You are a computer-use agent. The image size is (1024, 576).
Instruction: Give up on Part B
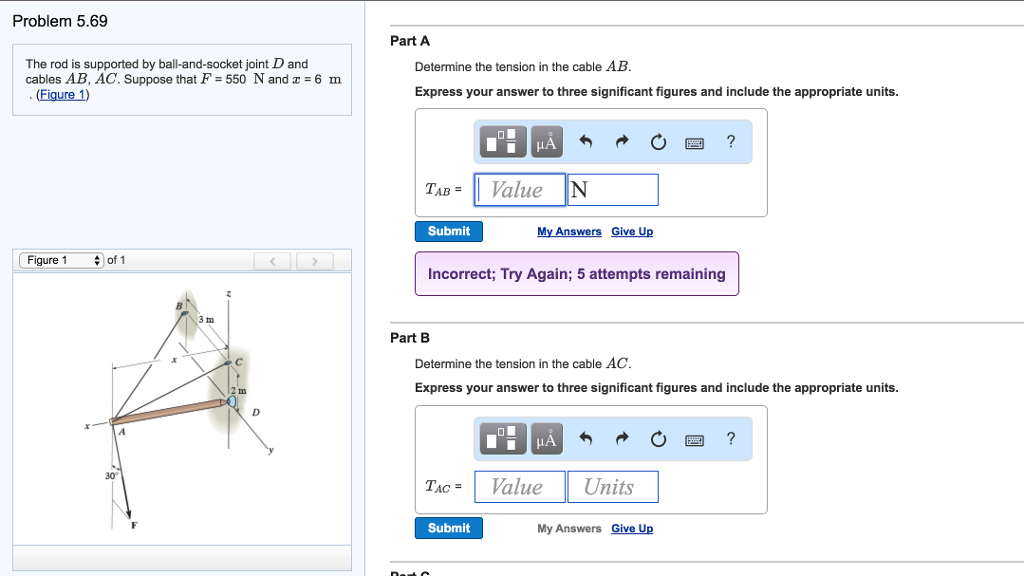pos(632,528)
